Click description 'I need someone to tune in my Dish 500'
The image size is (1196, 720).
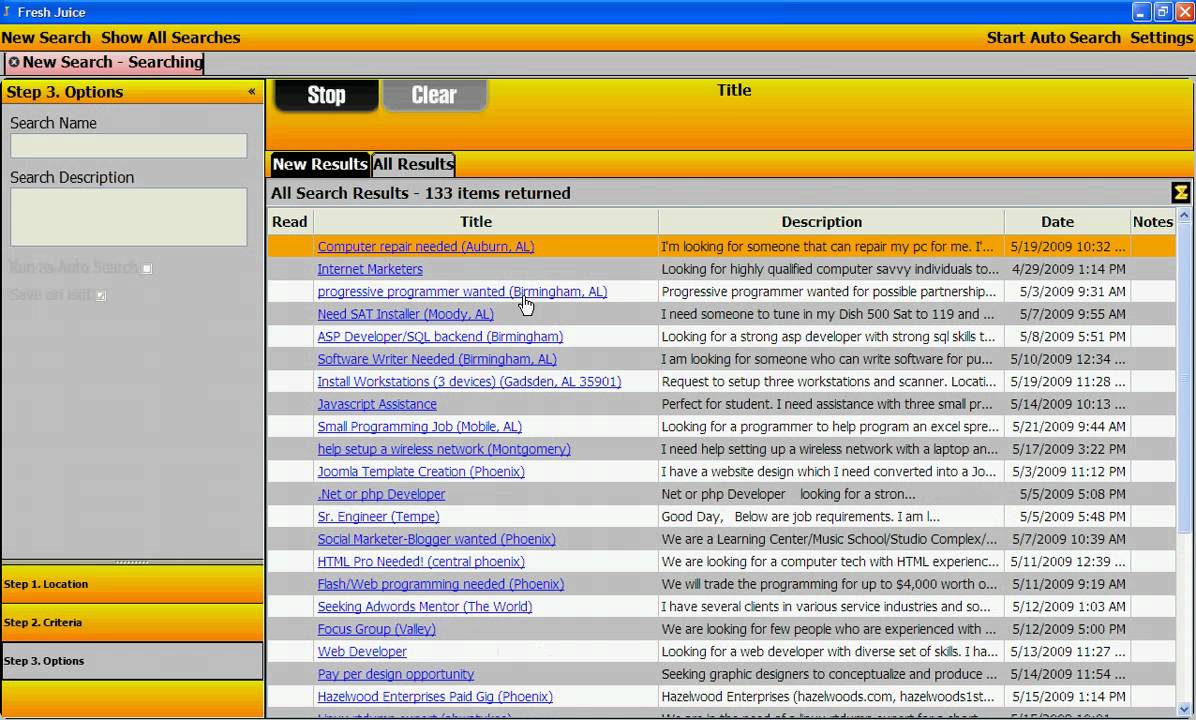[x=831, y=314]
